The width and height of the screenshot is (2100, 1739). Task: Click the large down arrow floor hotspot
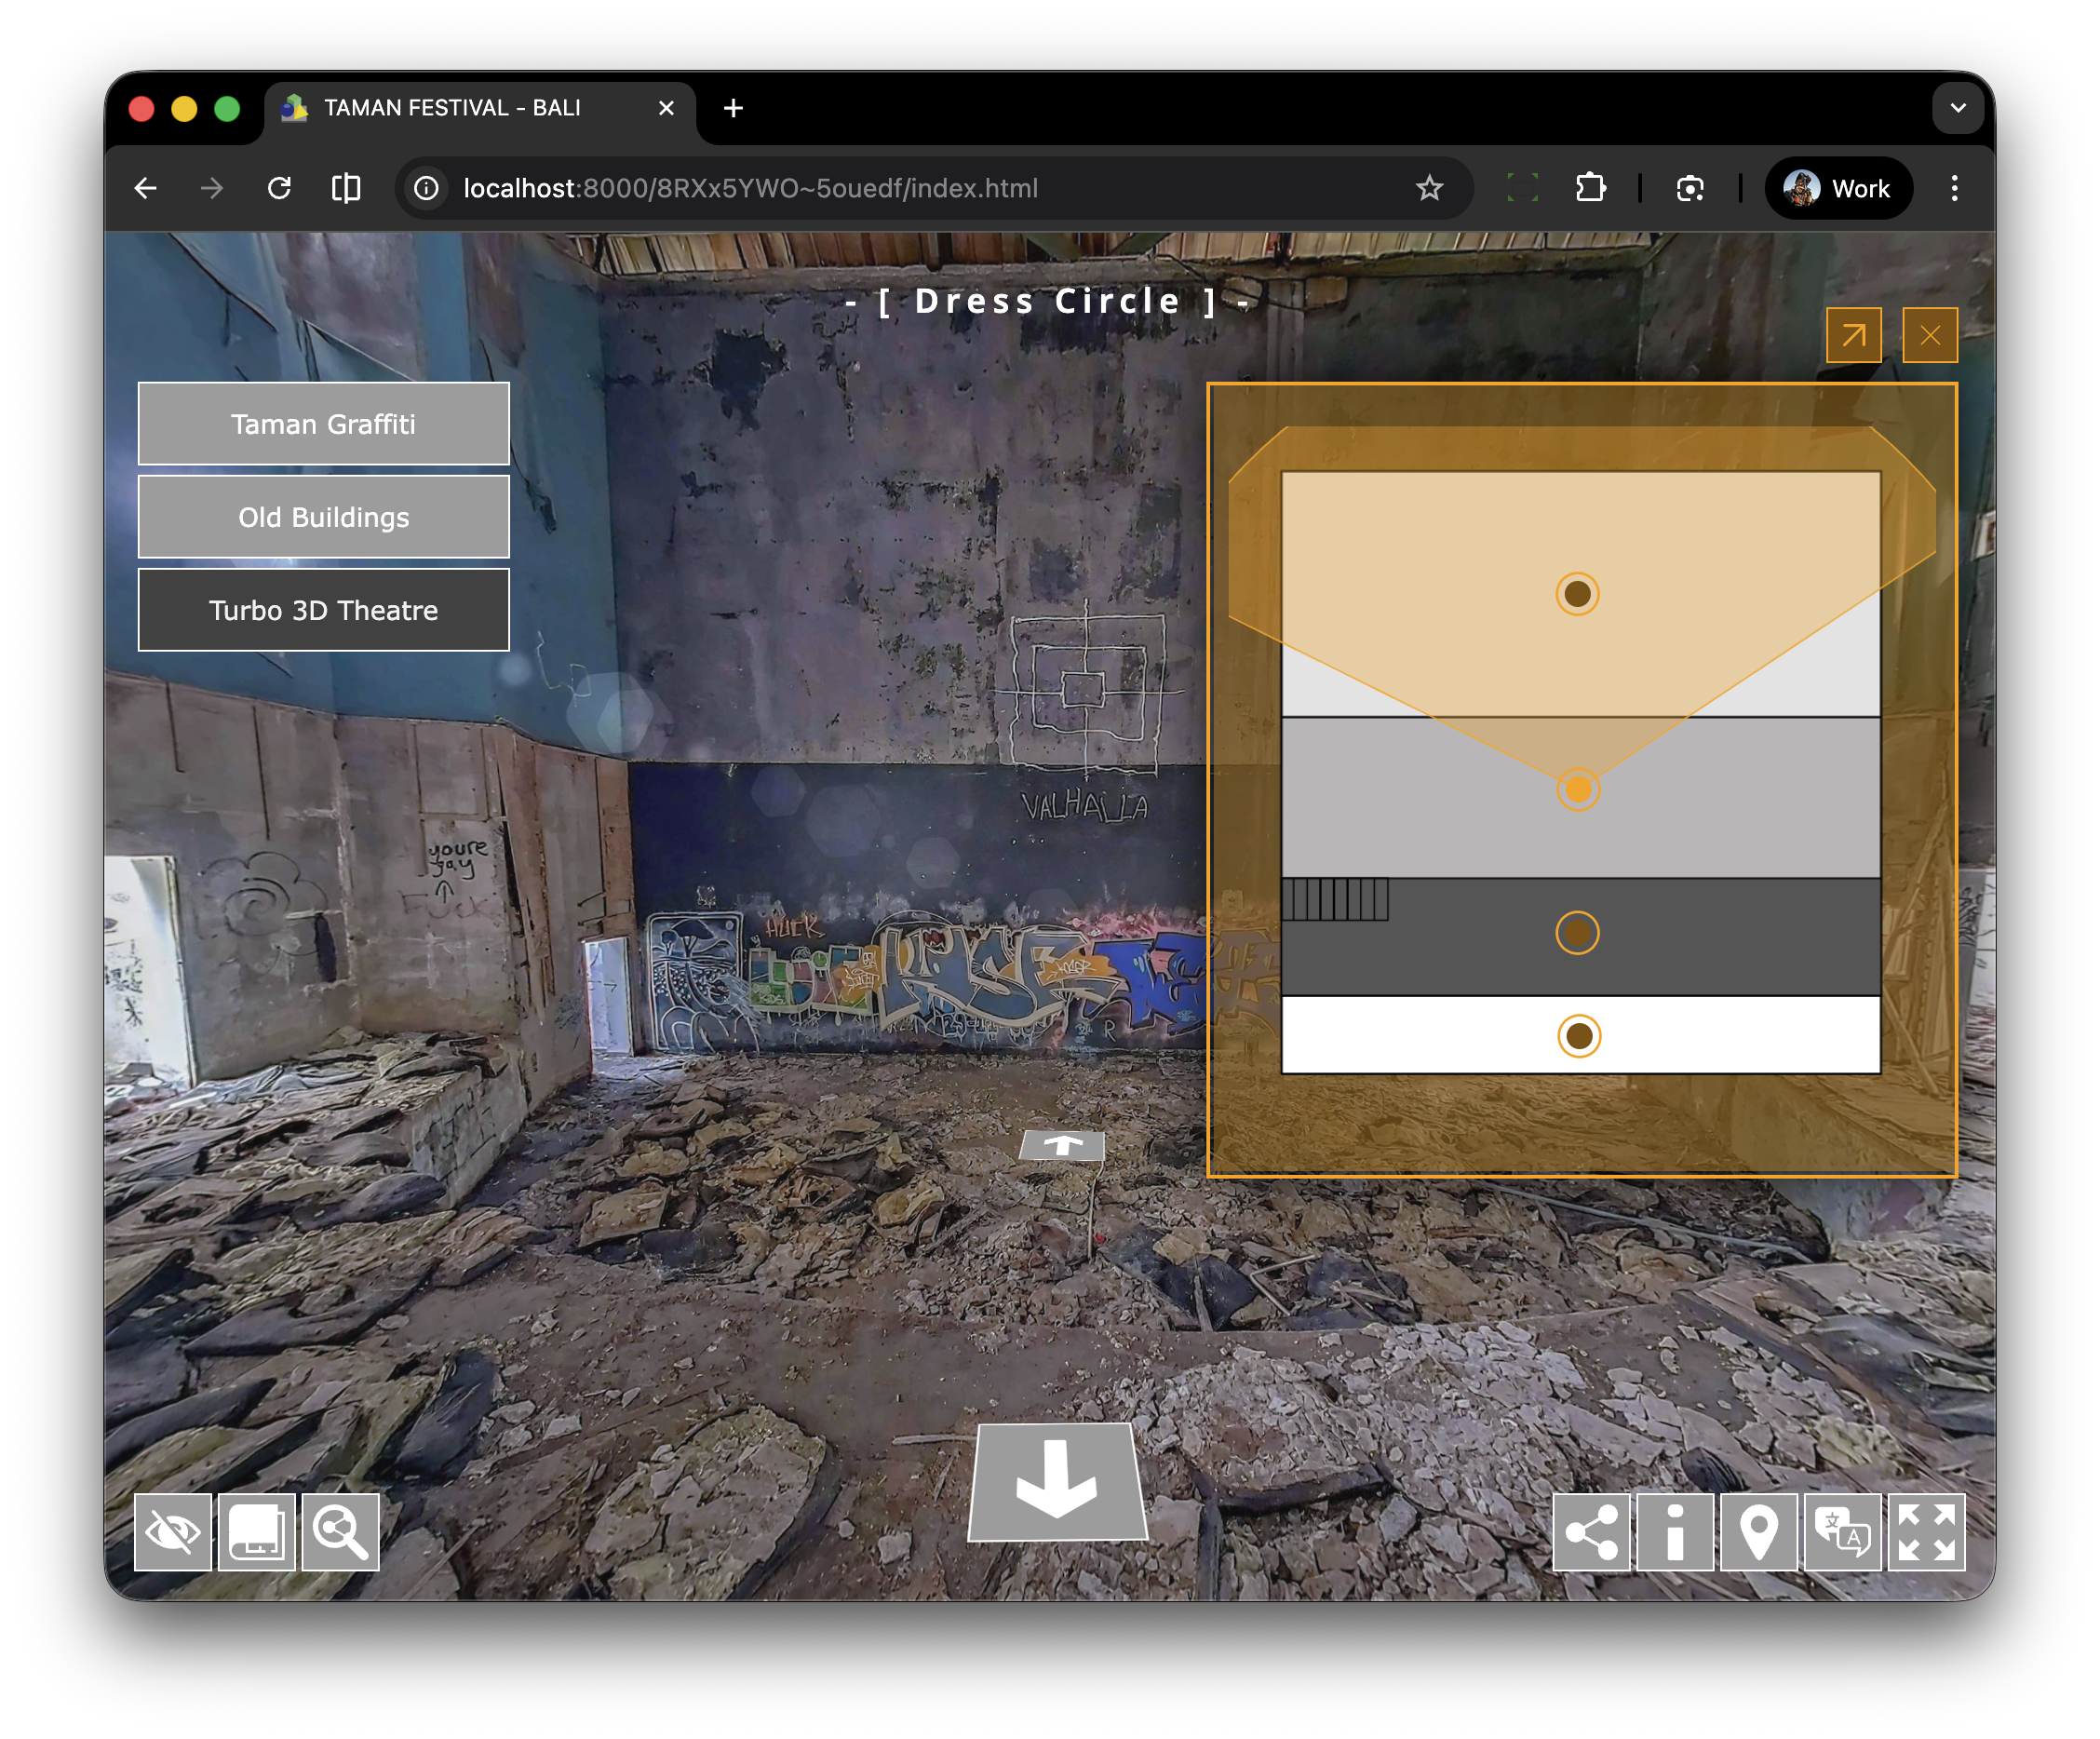[x=1057, y=1482]
